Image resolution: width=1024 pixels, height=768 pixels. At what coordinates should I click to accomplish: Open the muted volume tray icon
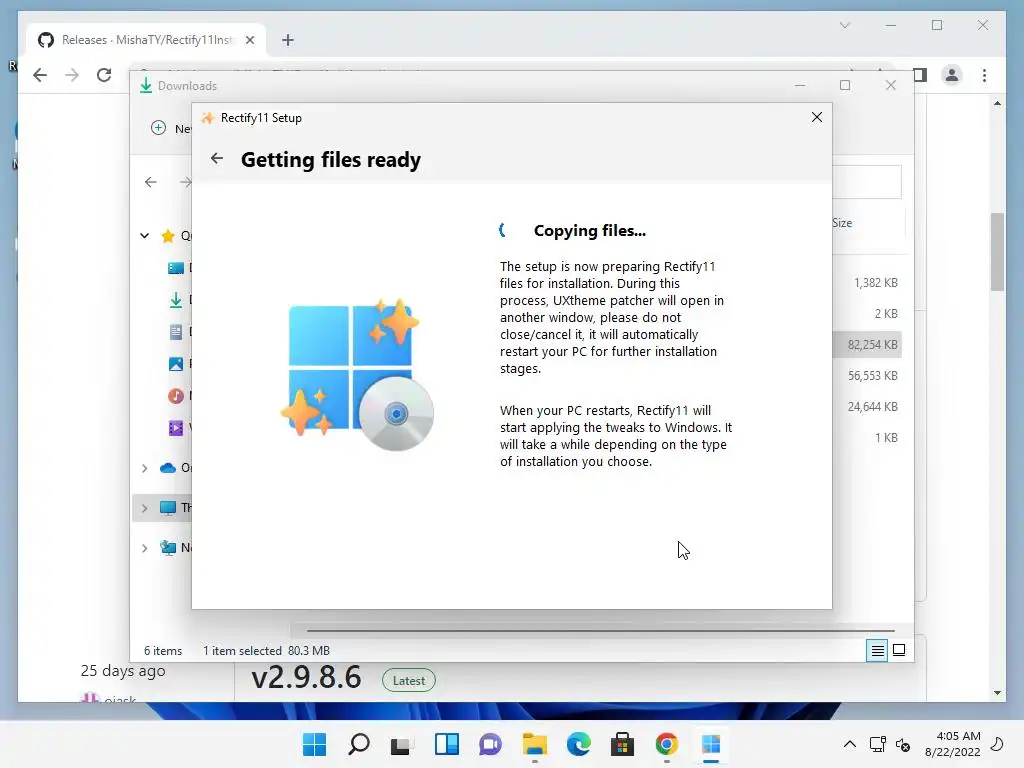click(x=903, y=744)
